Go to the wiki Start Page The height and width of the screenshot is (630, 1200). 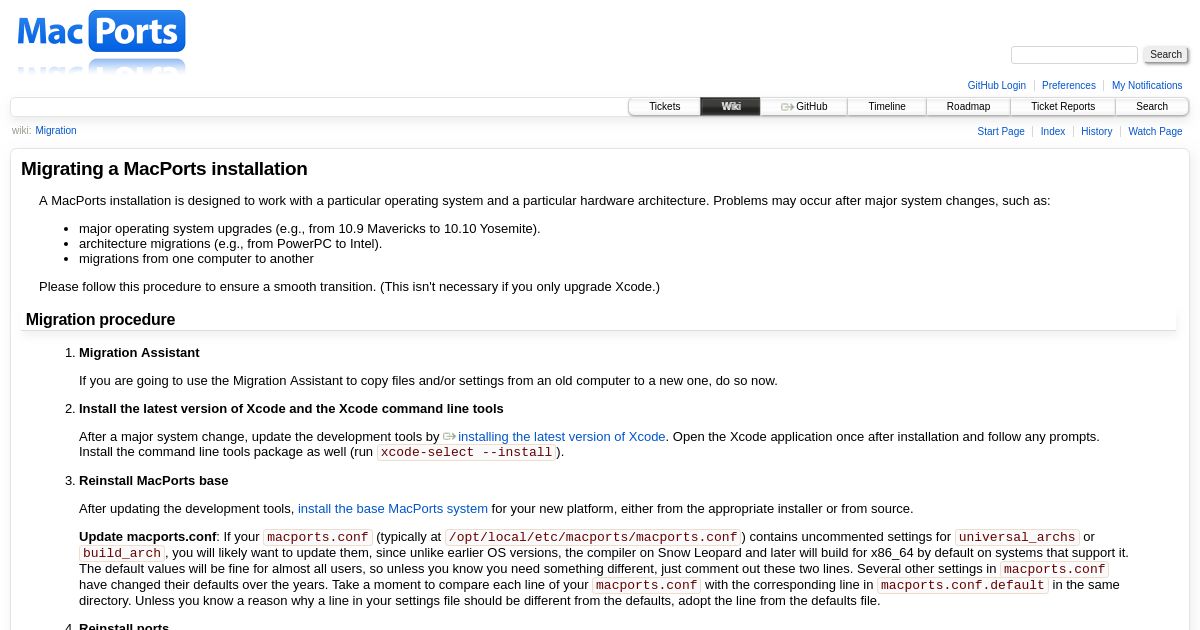point(1001,132)
